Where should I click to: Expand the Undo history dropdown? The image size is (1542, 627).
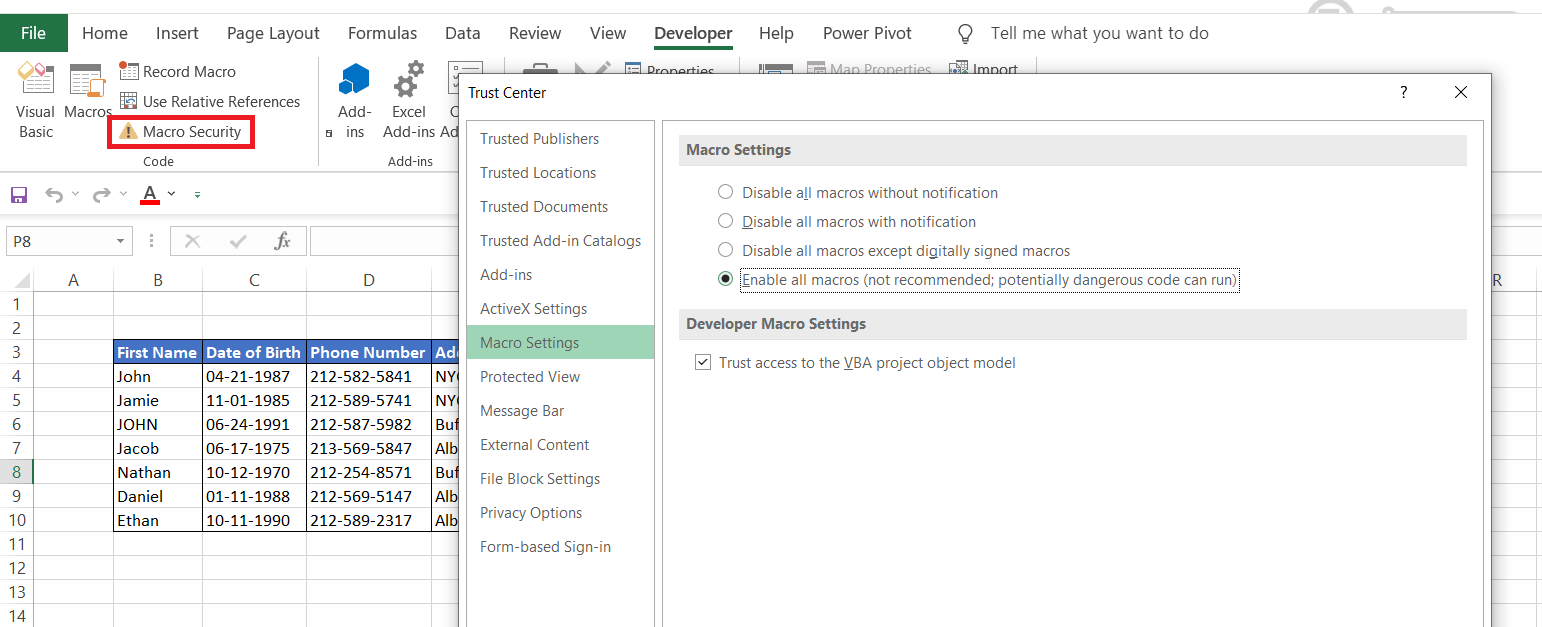[x=75, y=194]
